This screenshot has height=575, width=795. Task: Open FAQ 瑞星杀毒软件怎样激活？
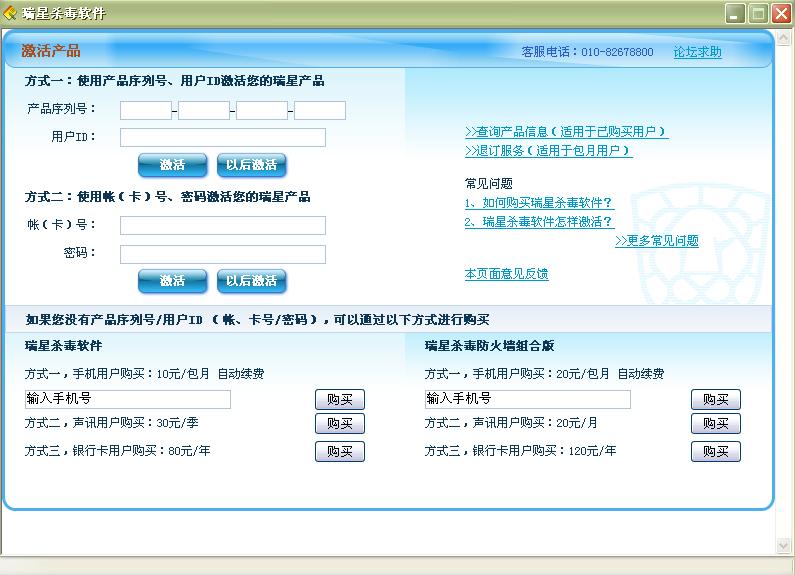[539, 222]
